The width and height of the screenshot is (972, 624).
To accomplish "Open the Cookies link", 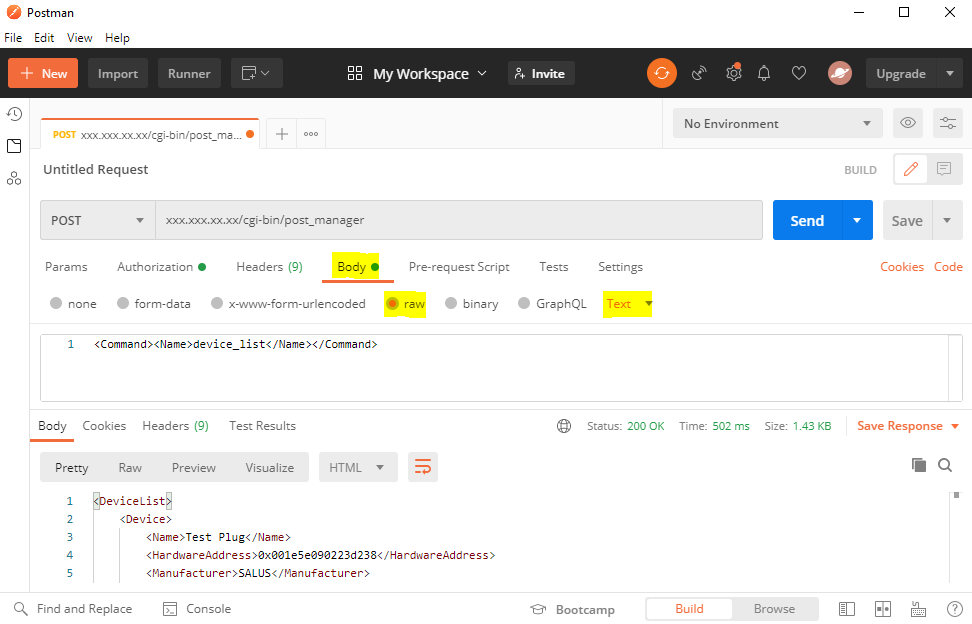I will (901, 266).
